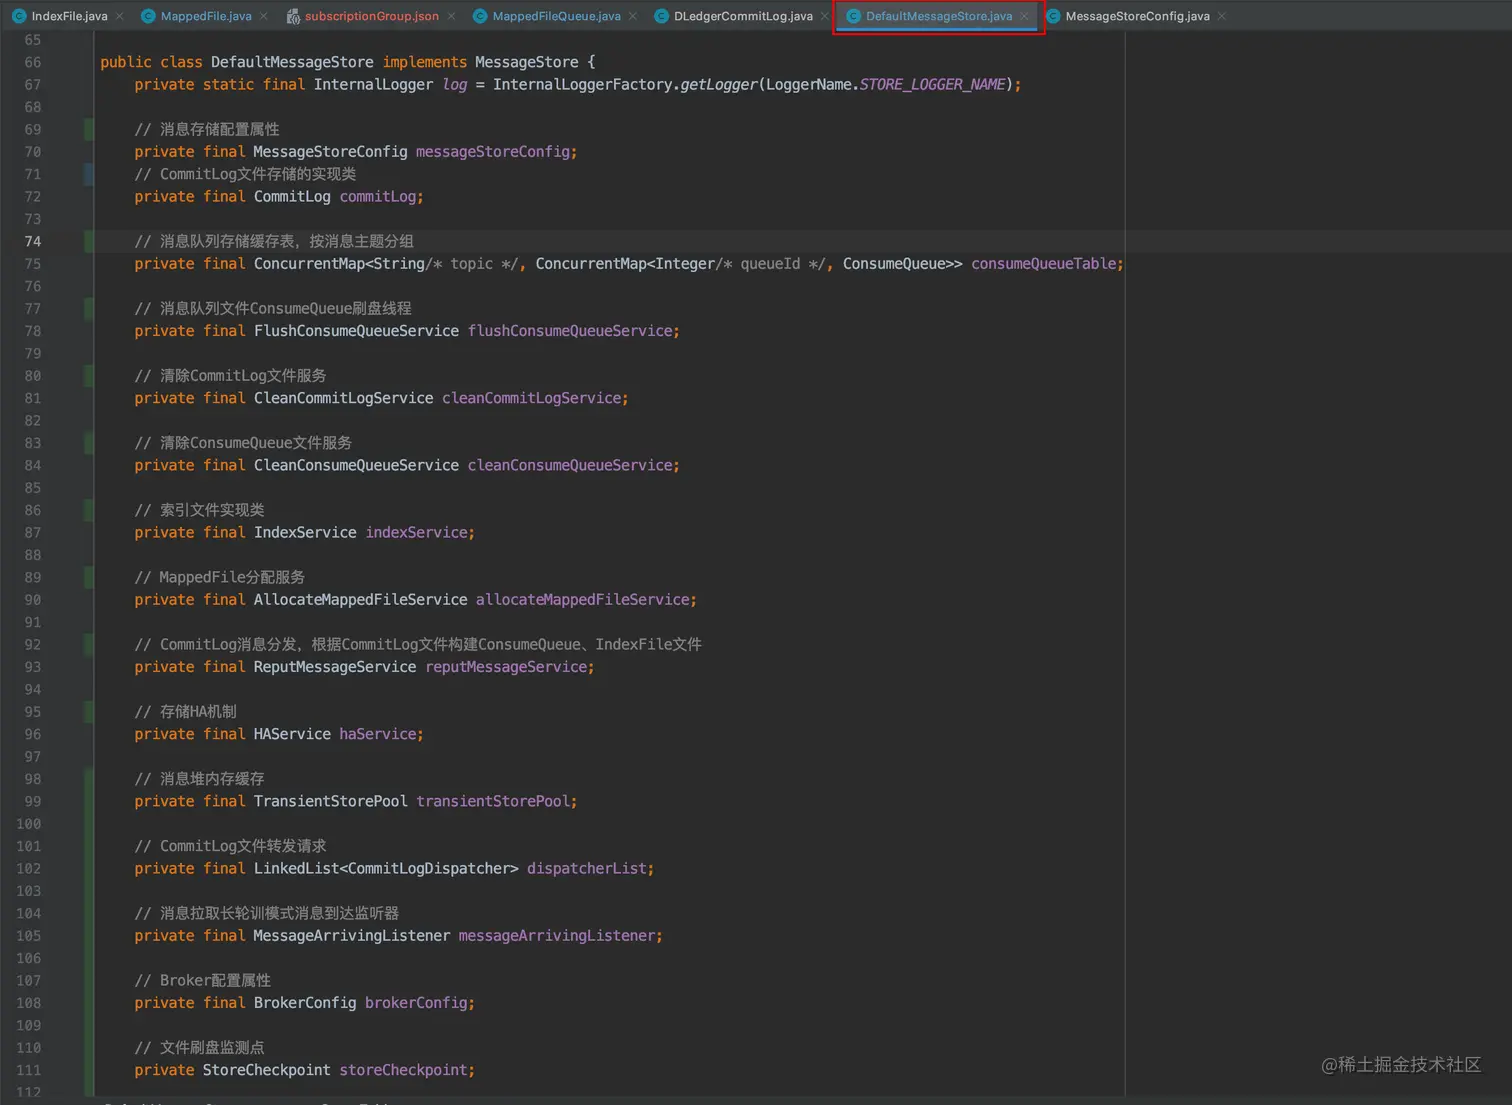Image resolution: width=1512 pixels, height=1105 pixels.
Task: Click line number 74 in the gutter
Action: tap(33, 241)
